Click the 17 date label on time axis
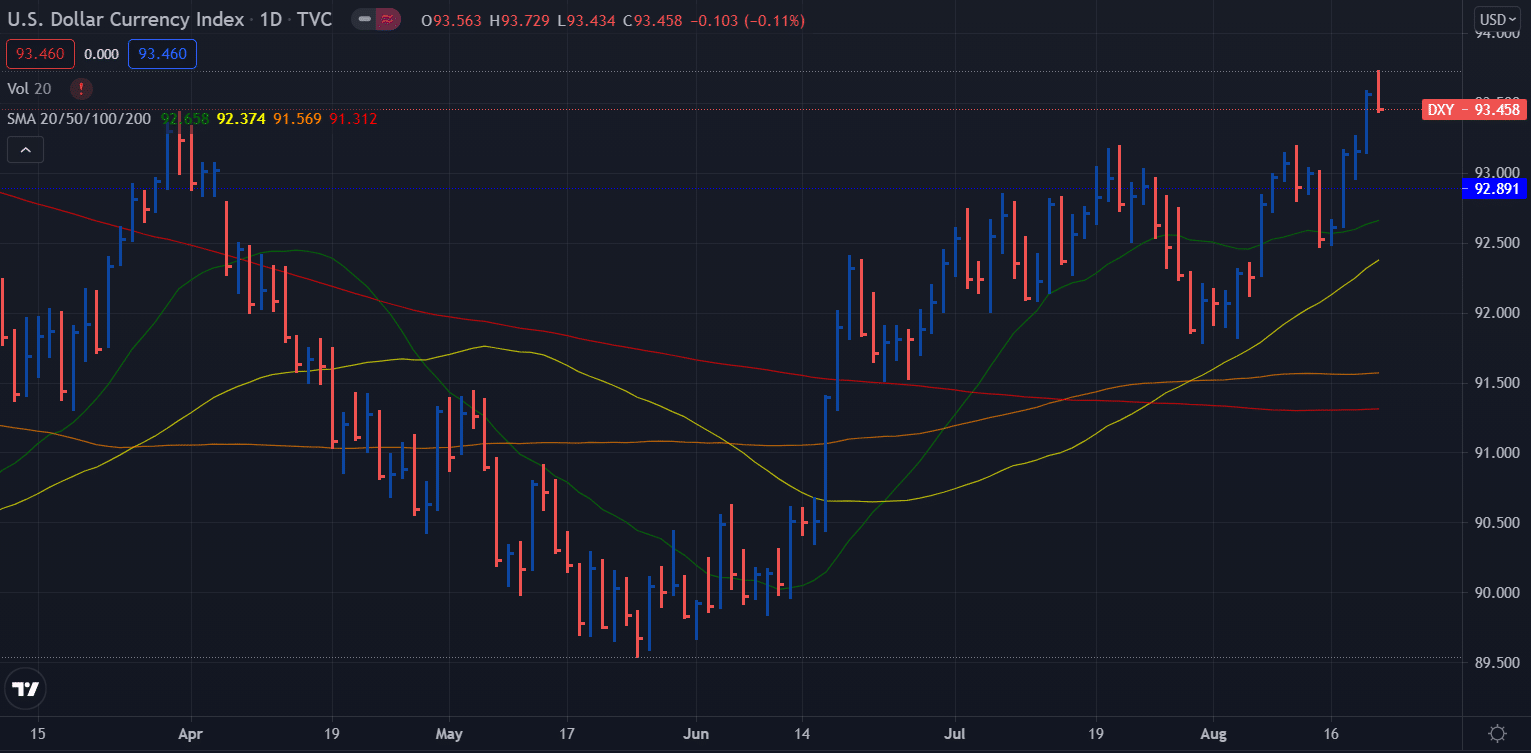Screen dimensions: 1531x753 (x=567, y=733)
